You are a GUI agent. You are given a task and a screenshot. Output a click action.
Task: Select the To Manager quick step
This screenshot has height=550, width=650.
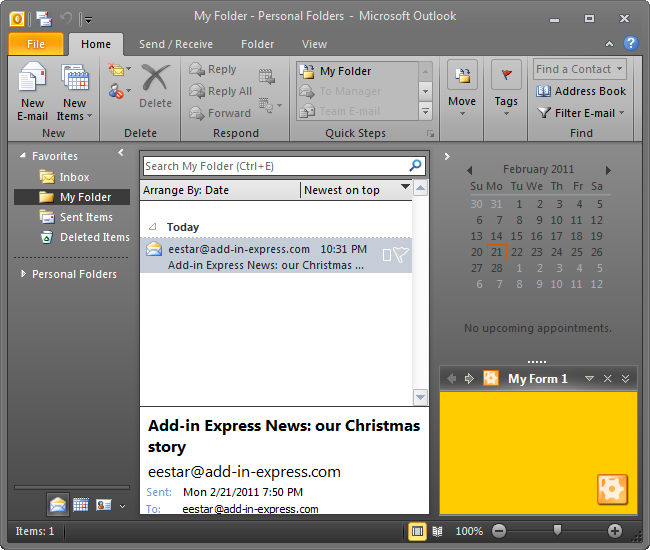(x=357, y=91)
